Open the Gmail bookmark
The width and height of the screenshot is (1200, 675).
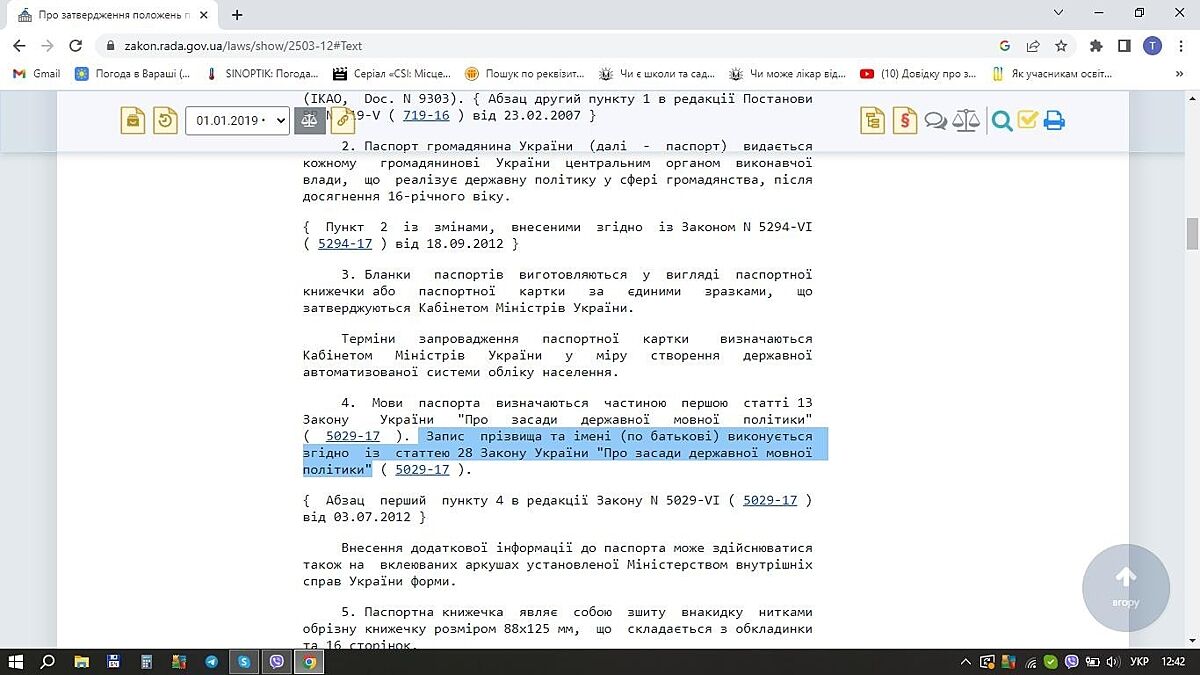pos(36,73)
